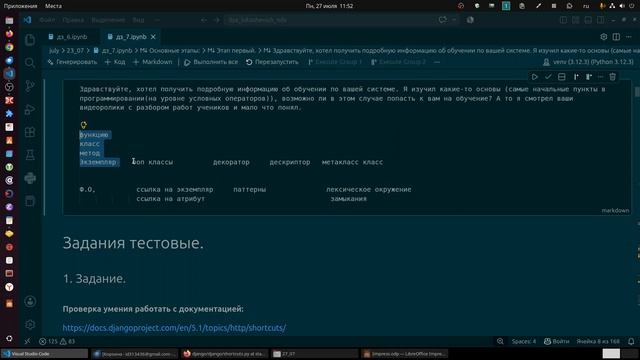The width and height of the screenshot is (640, 360).
Task: Click breadcrumb folder 23_07
Action: pos(75,51)
